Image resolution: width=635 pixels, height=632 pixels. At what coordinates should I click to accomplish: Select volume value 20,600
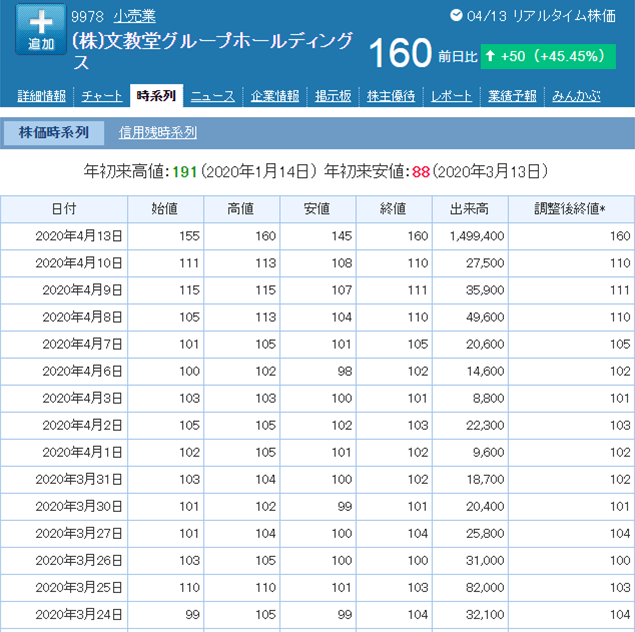[x=485, y=344]
